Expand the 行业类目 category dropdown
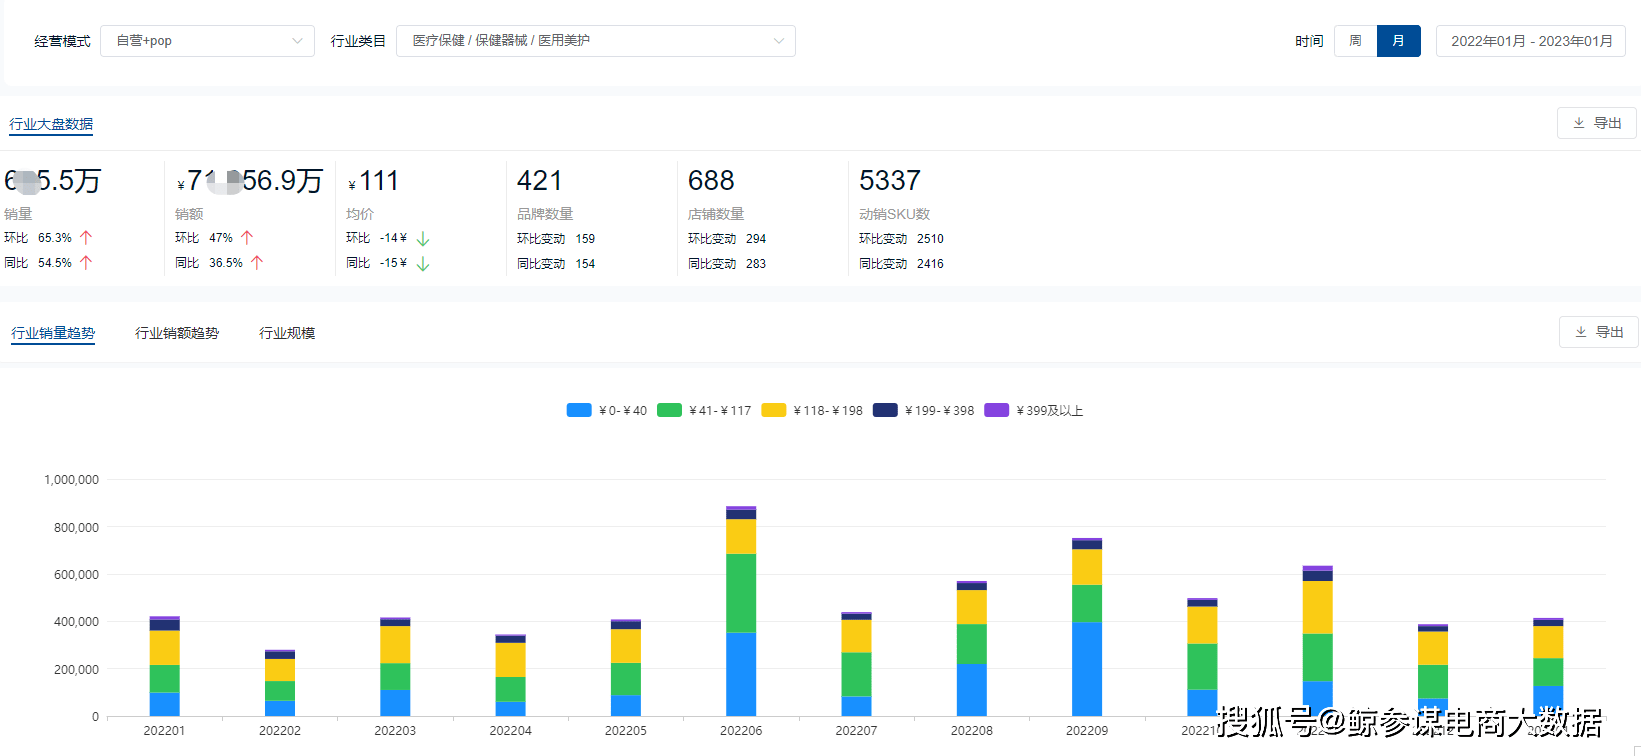Image resolution: width=1641 pixels, height=756 pixels. tap(596, 41)
